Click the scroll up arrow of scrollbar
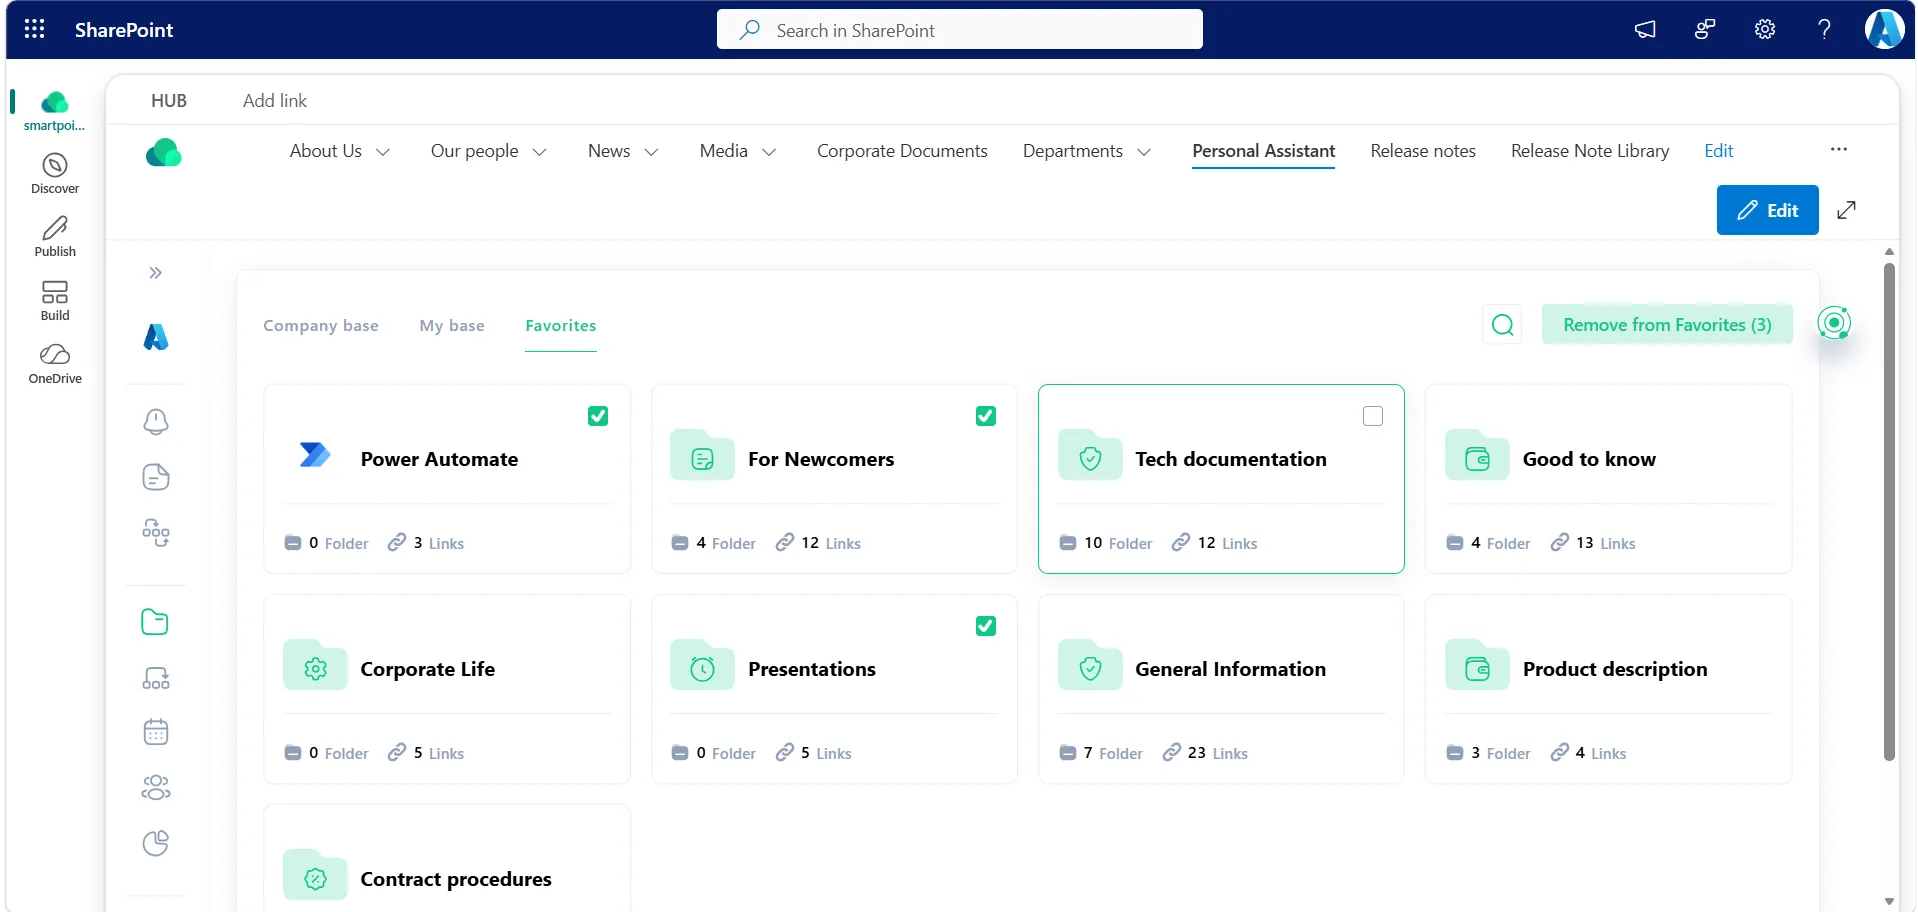The image size is (1918, 912). click(1889, 252)
